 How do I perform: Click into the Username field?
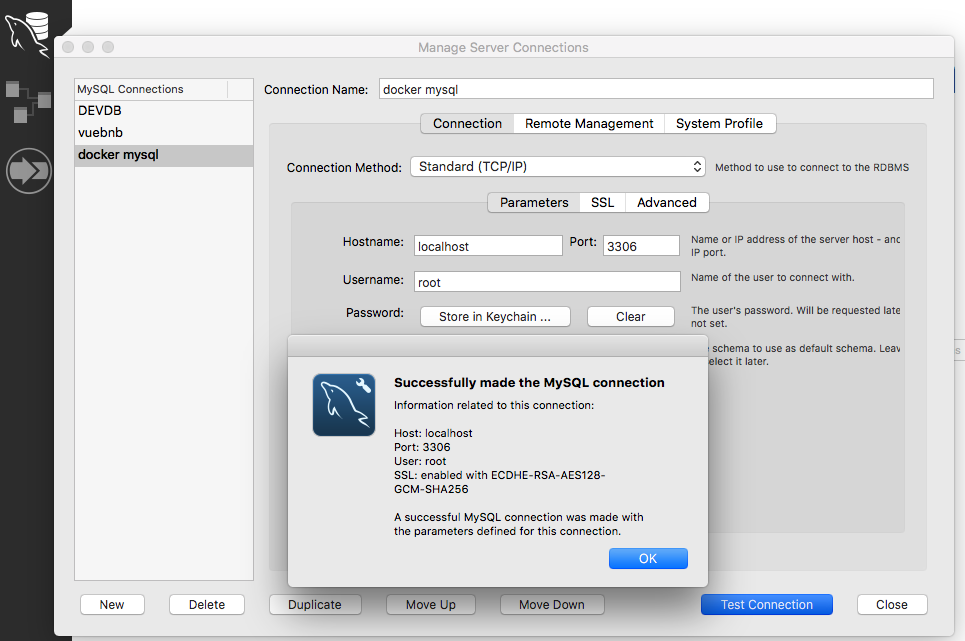547,282
